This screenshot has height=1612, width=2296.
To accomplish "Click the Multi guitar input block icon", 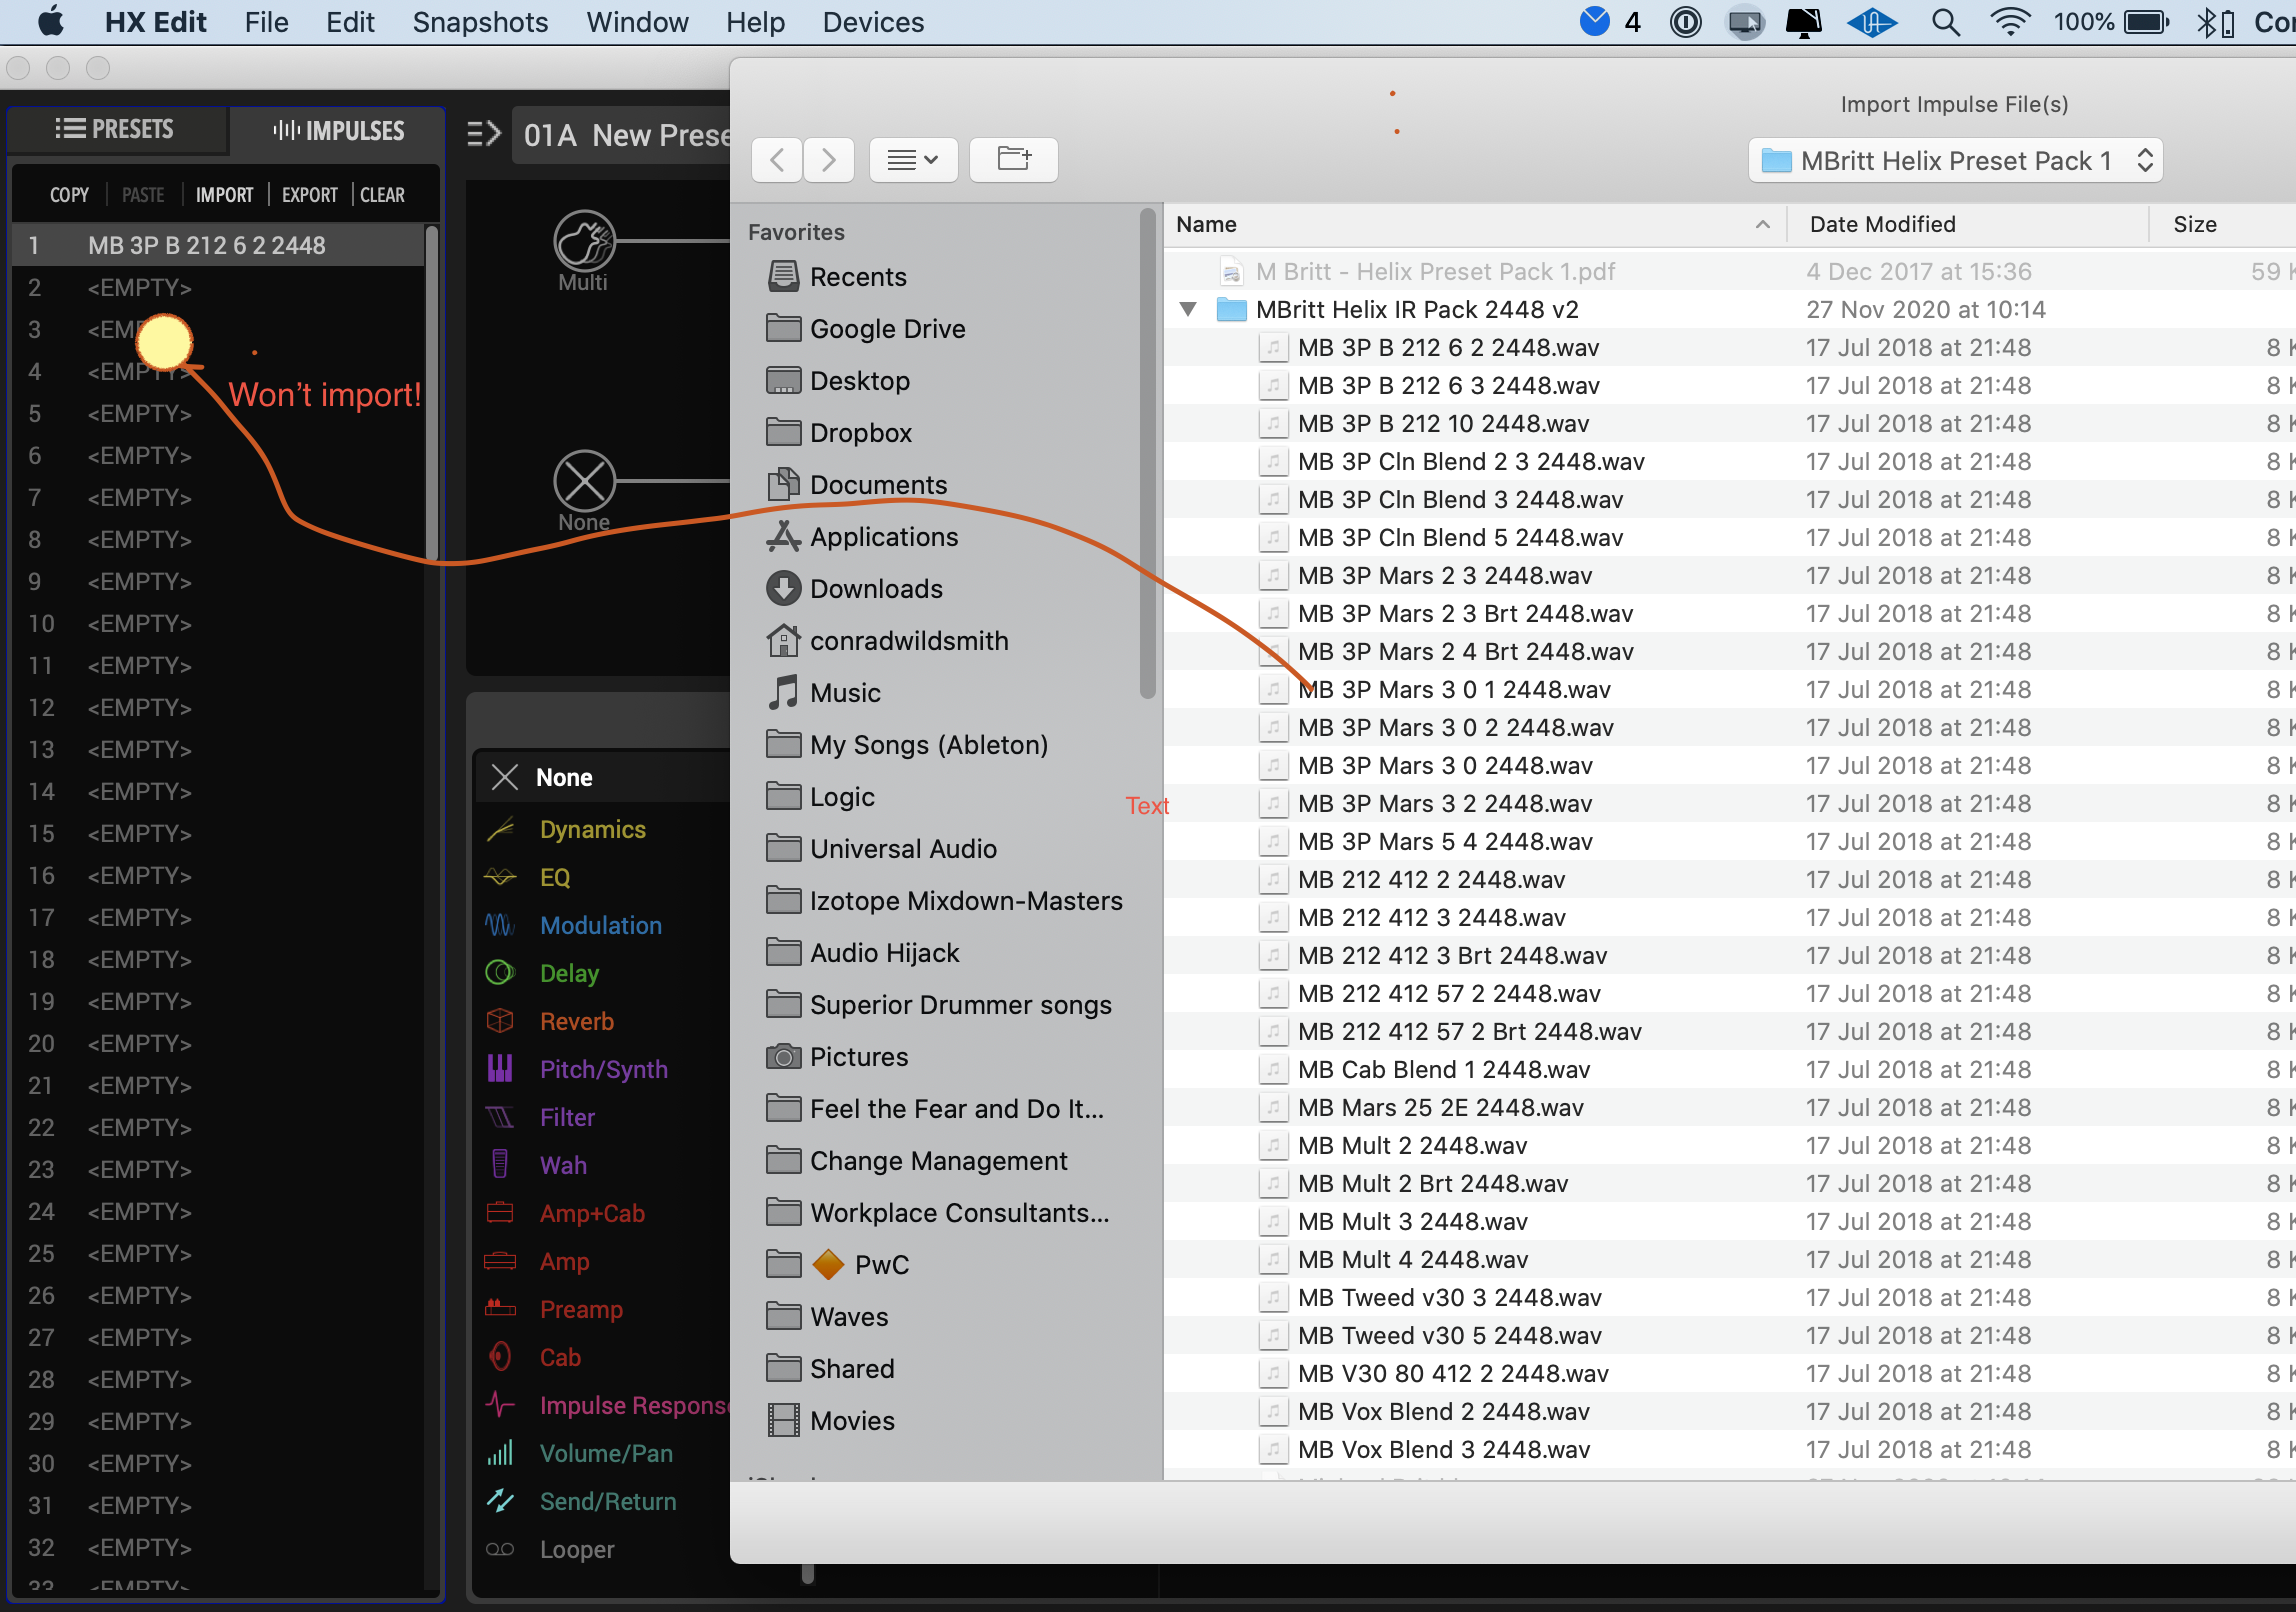I will [x=584, y=240].
